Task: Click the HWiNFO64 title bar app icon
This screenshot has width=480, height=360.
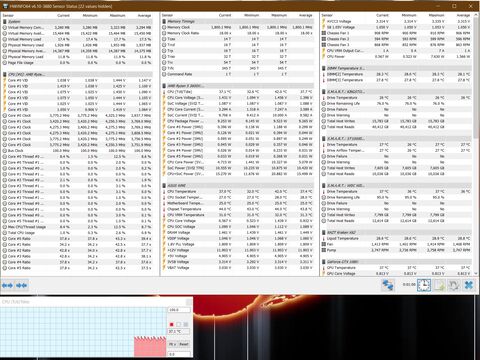Action: pyautogui.click(x=5, y=6)
